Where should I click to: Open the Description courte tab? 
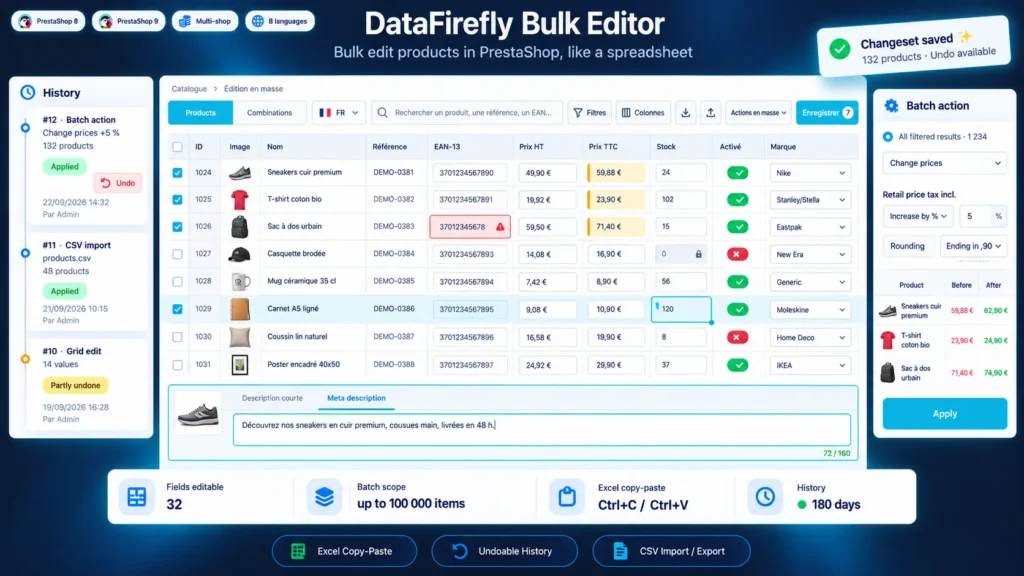(272, 398)
